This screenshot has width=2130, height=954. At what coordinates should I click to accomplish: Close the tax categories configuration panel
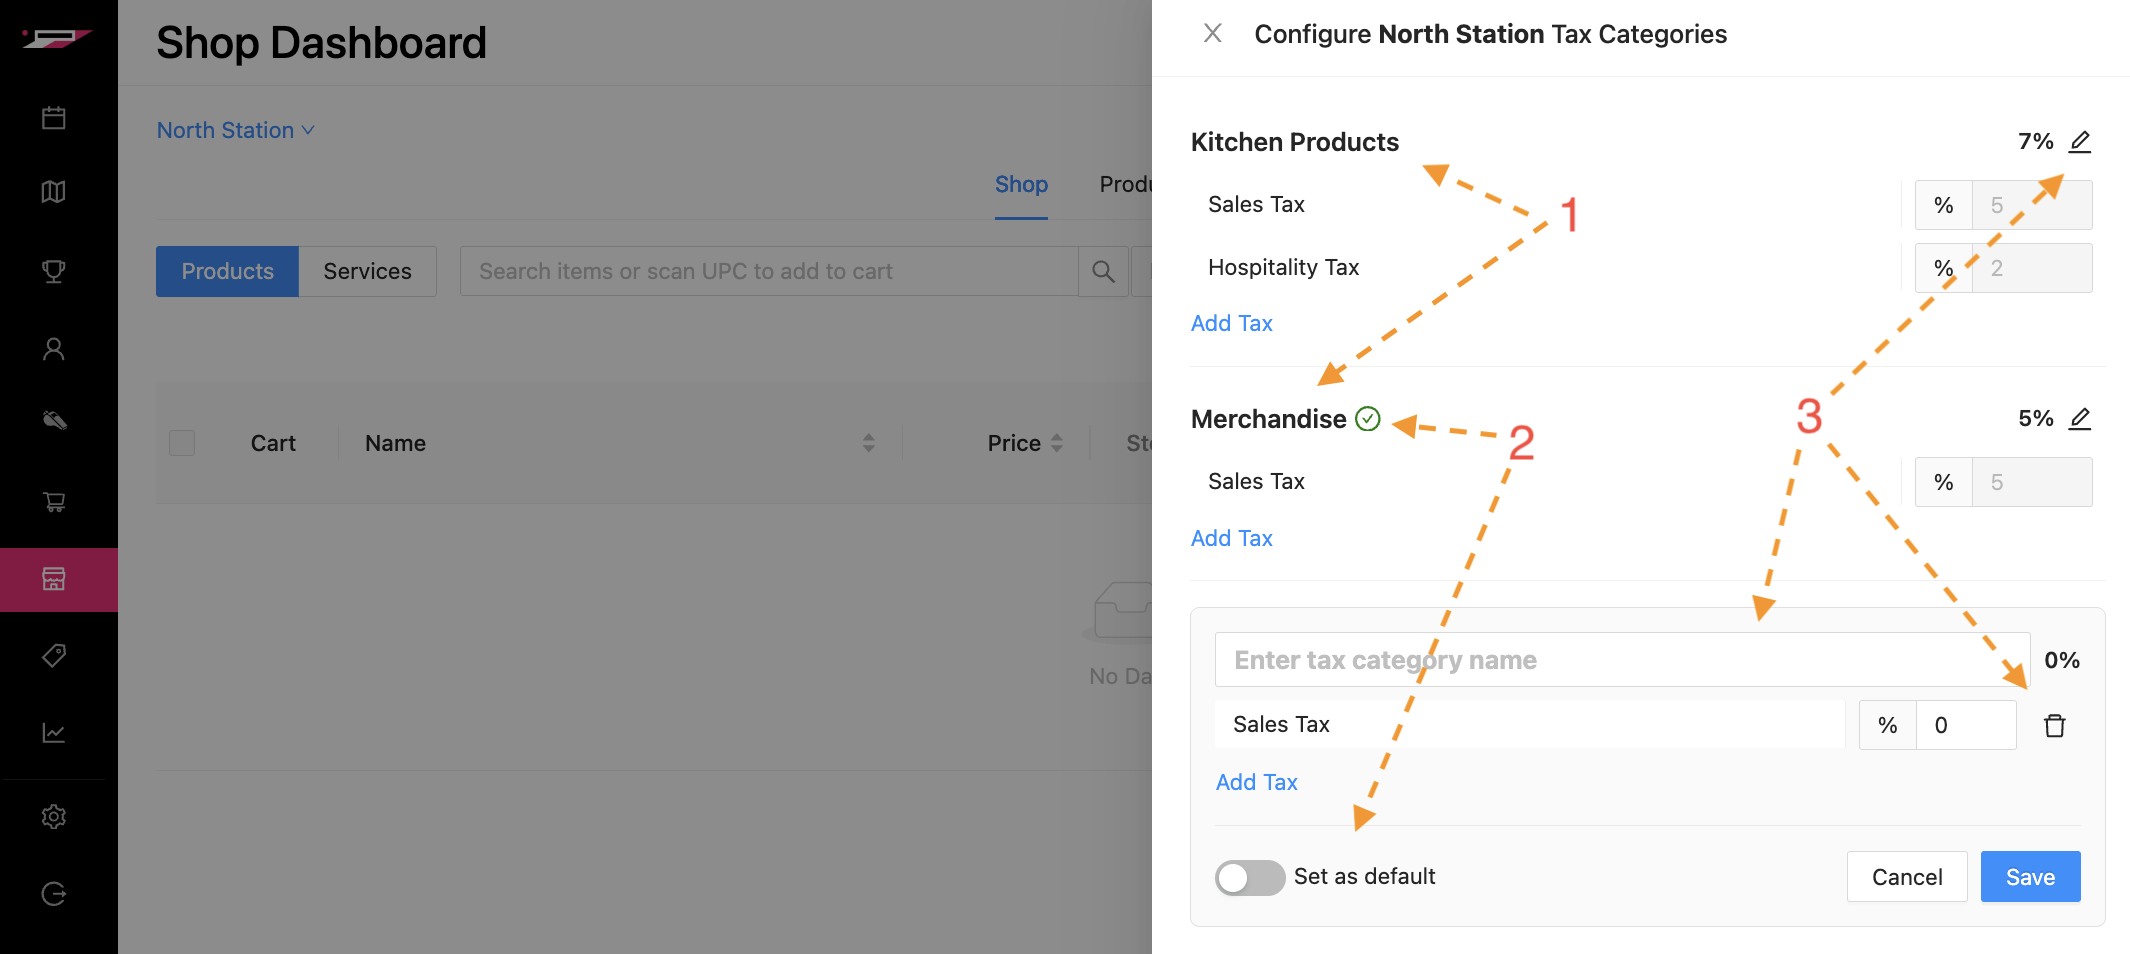1212,34
